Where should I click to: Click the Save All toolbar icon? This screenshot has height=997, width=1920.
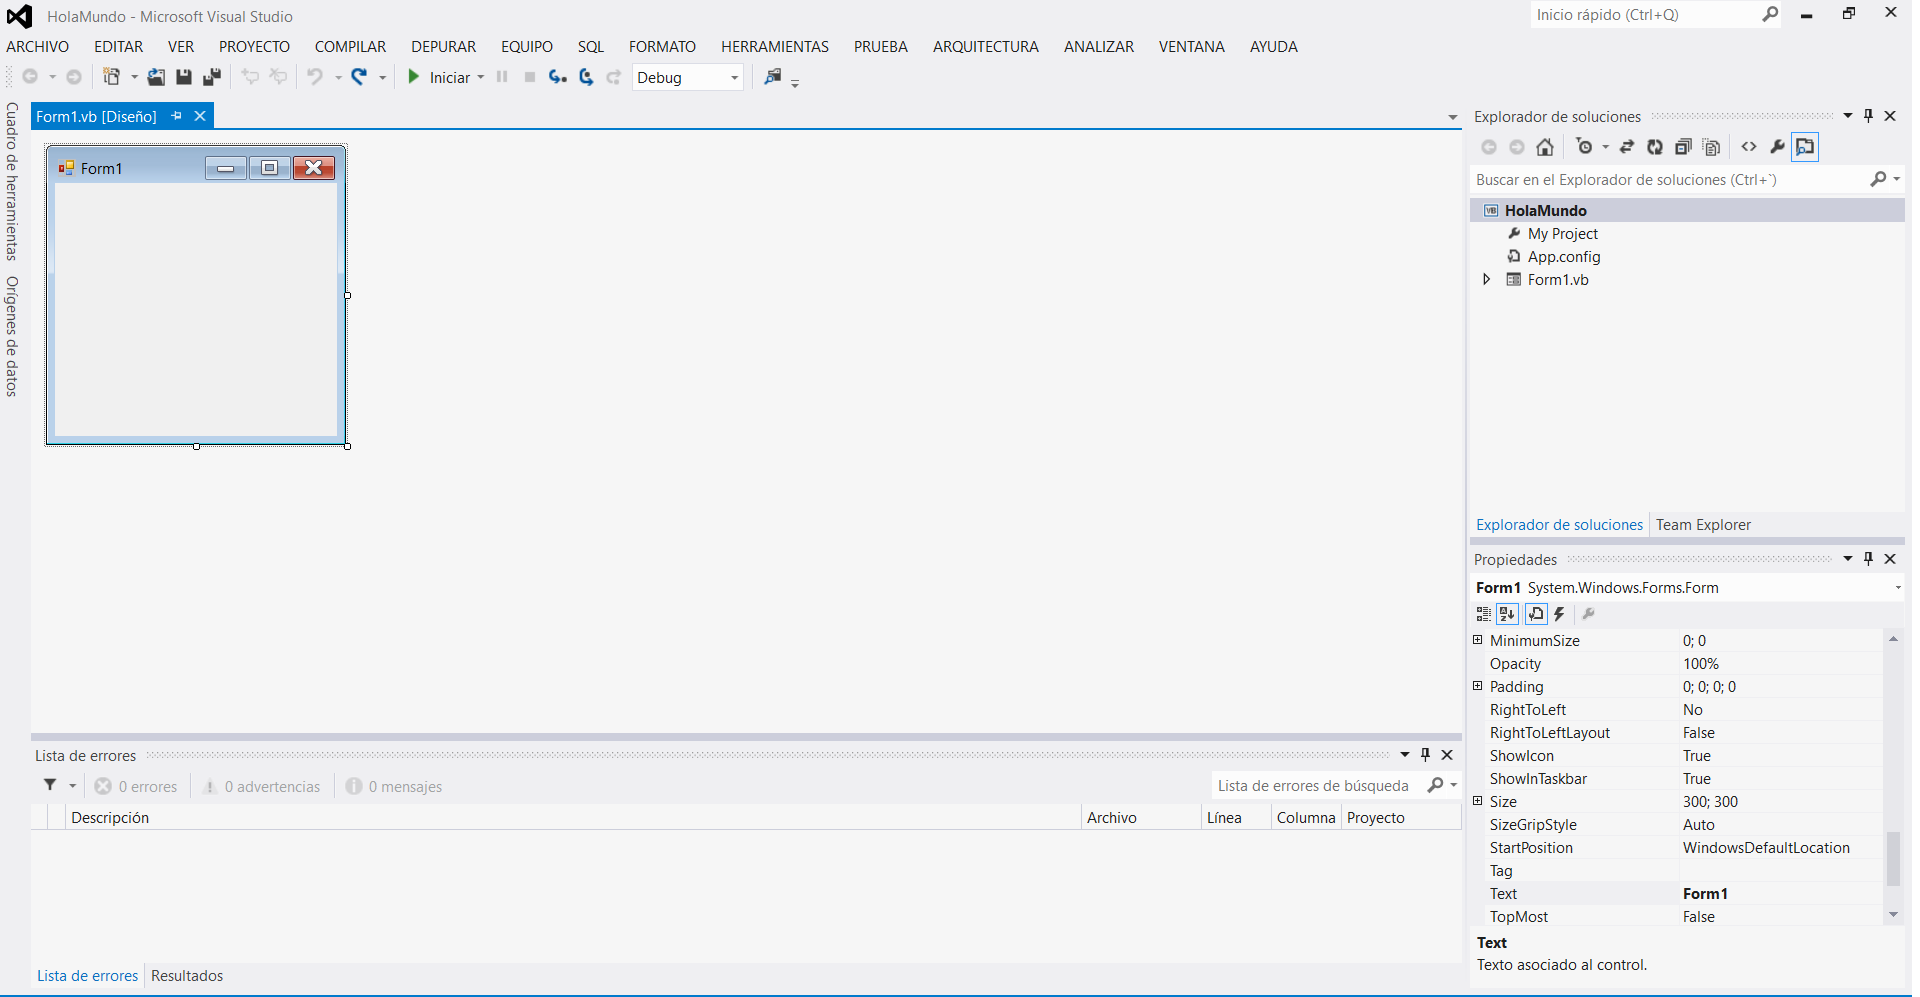(212, 77)
